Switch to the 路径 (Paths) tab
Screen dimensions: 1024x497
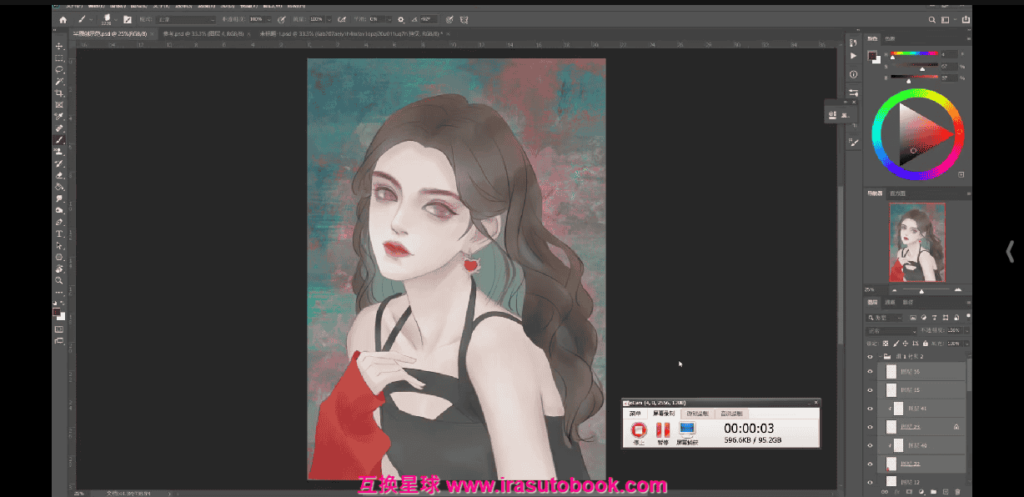(x=908, y=302)
